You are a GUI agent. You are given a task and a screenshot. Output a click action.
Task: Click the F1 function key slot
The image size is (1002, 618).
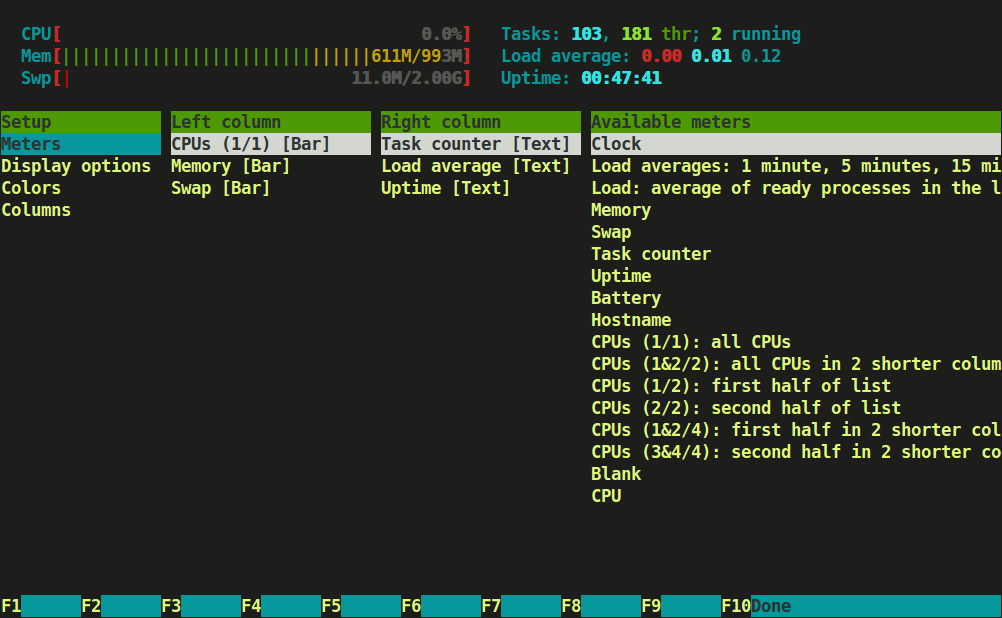tap(40, 606)
